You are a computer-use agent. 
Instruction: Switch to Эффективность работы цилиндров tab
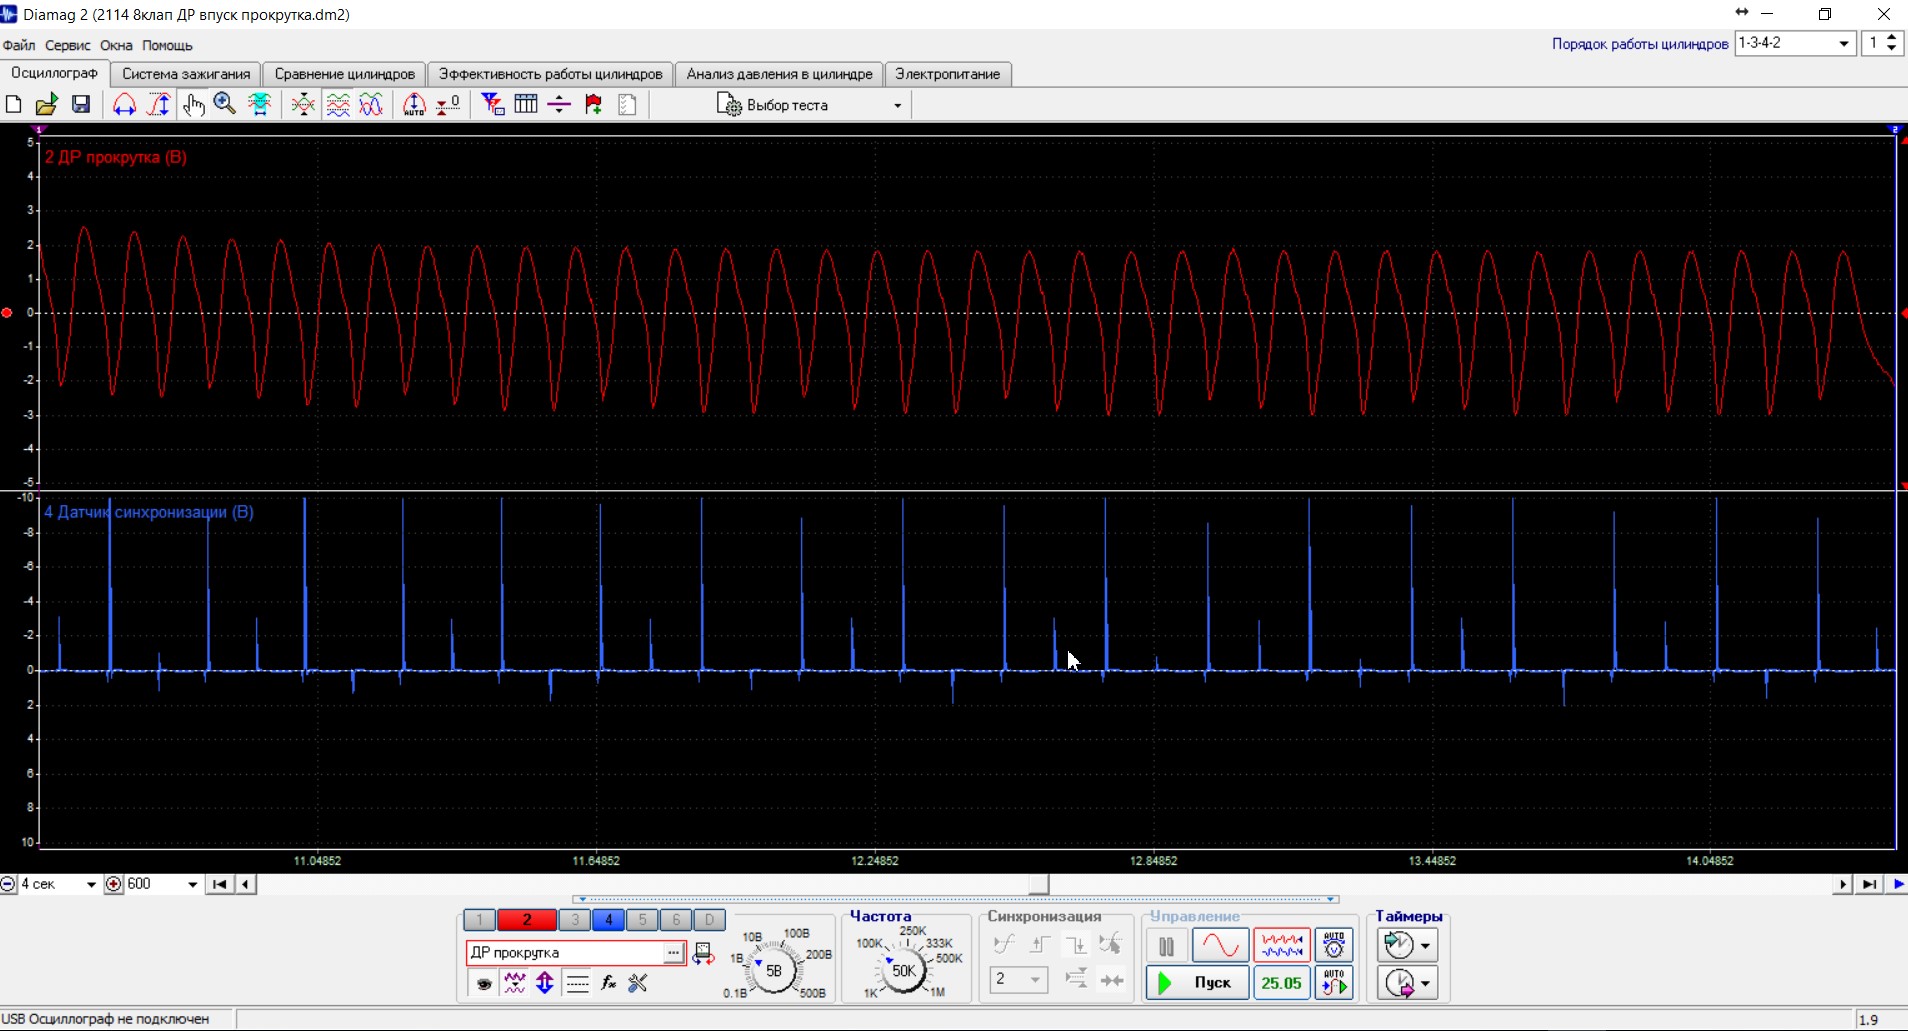[x=551, y=74]
